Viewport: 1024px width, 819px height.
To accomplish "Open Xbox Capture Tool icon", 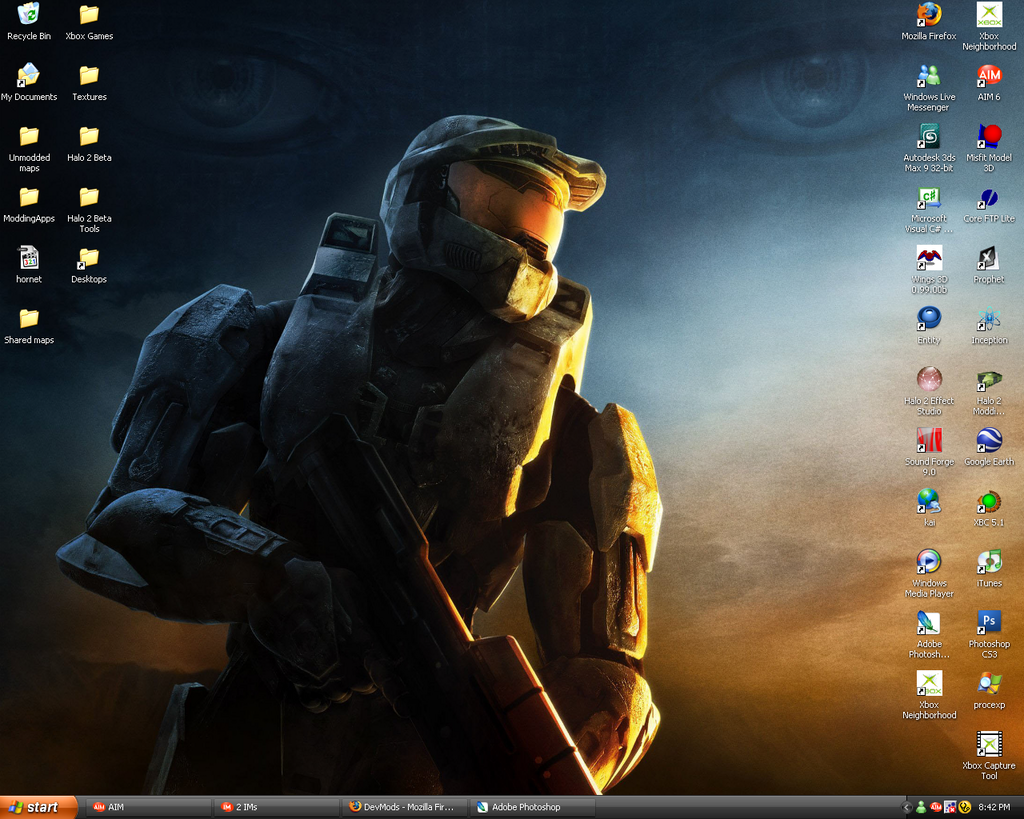I will tap(989, 756).
